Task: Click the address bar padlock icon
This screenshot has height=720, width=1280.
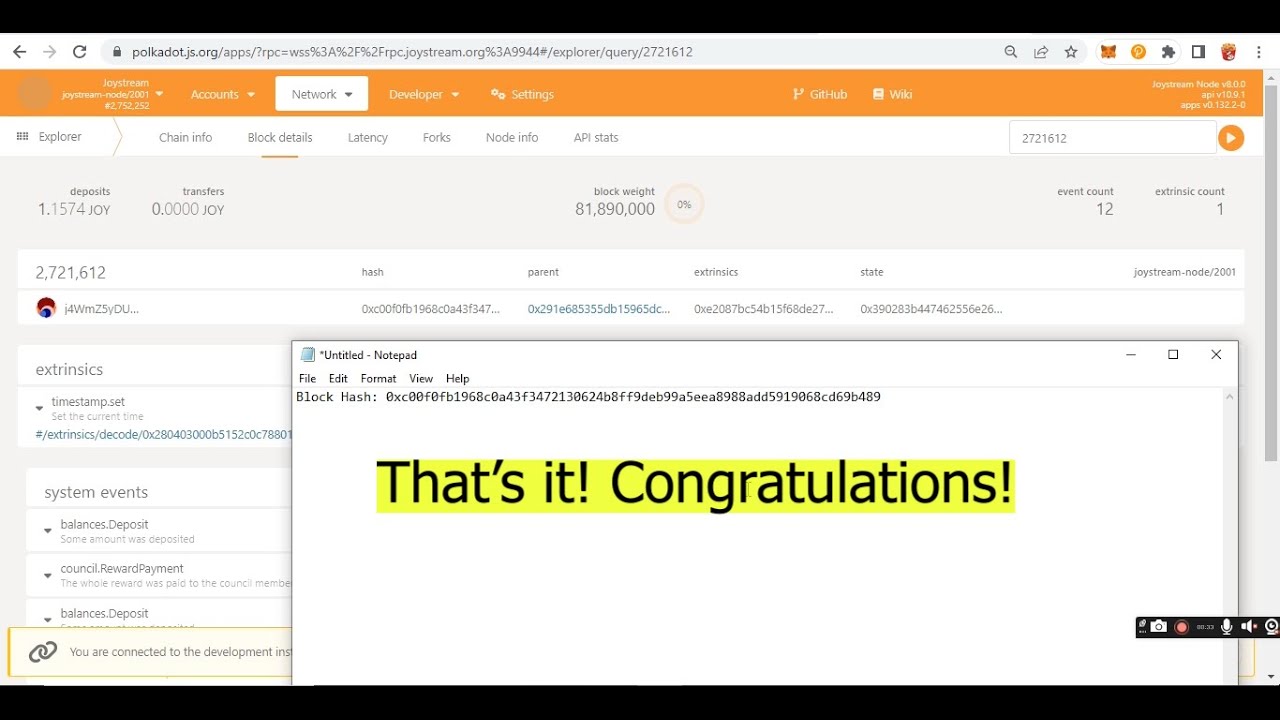Action: [117, 52]
